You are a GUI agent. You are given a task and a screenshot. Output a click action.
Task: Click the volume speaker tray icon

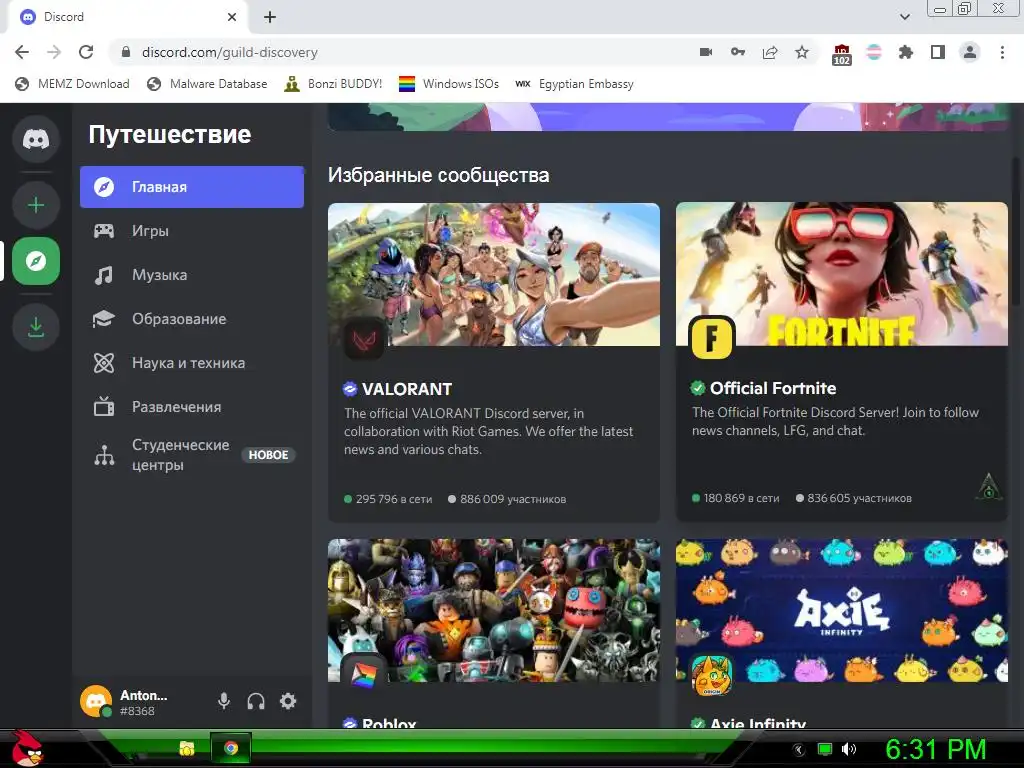(x=849, y=749)
